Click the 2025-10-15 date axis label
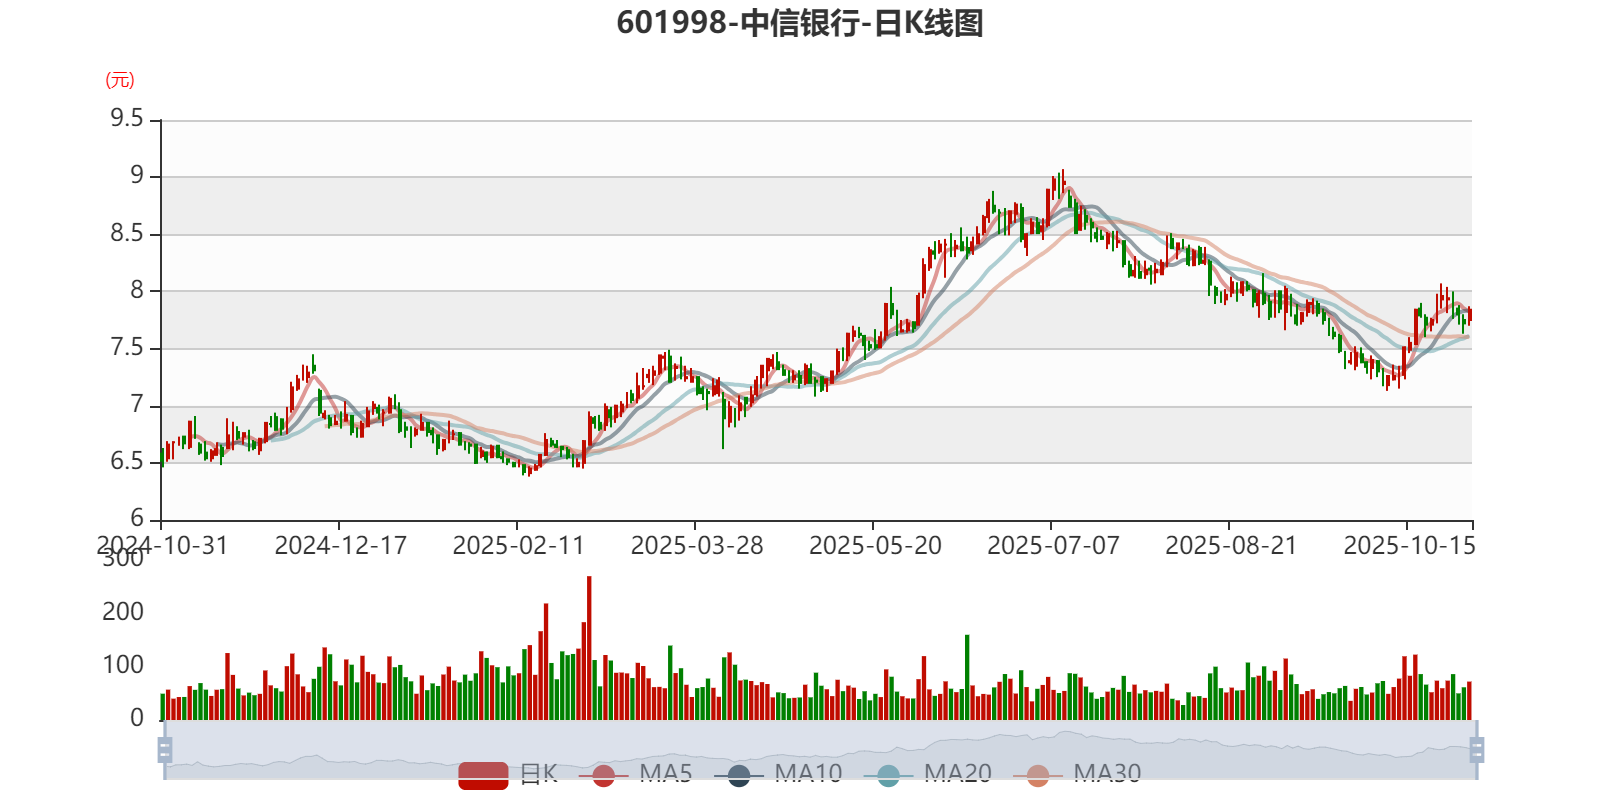Viewport: 1600px width, 800px height. point(1409,546)
